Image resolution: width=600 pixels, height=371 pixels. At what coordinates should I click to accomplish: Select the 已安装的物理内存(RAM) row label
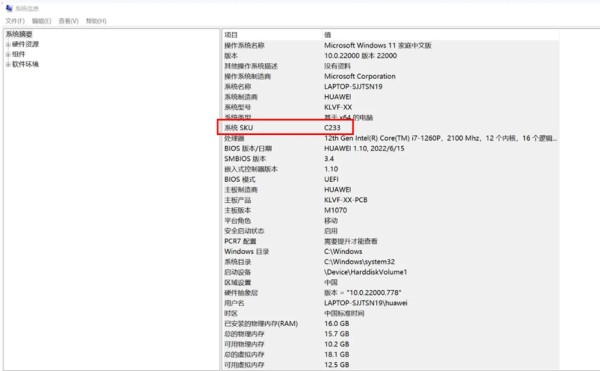pos(261,324)
